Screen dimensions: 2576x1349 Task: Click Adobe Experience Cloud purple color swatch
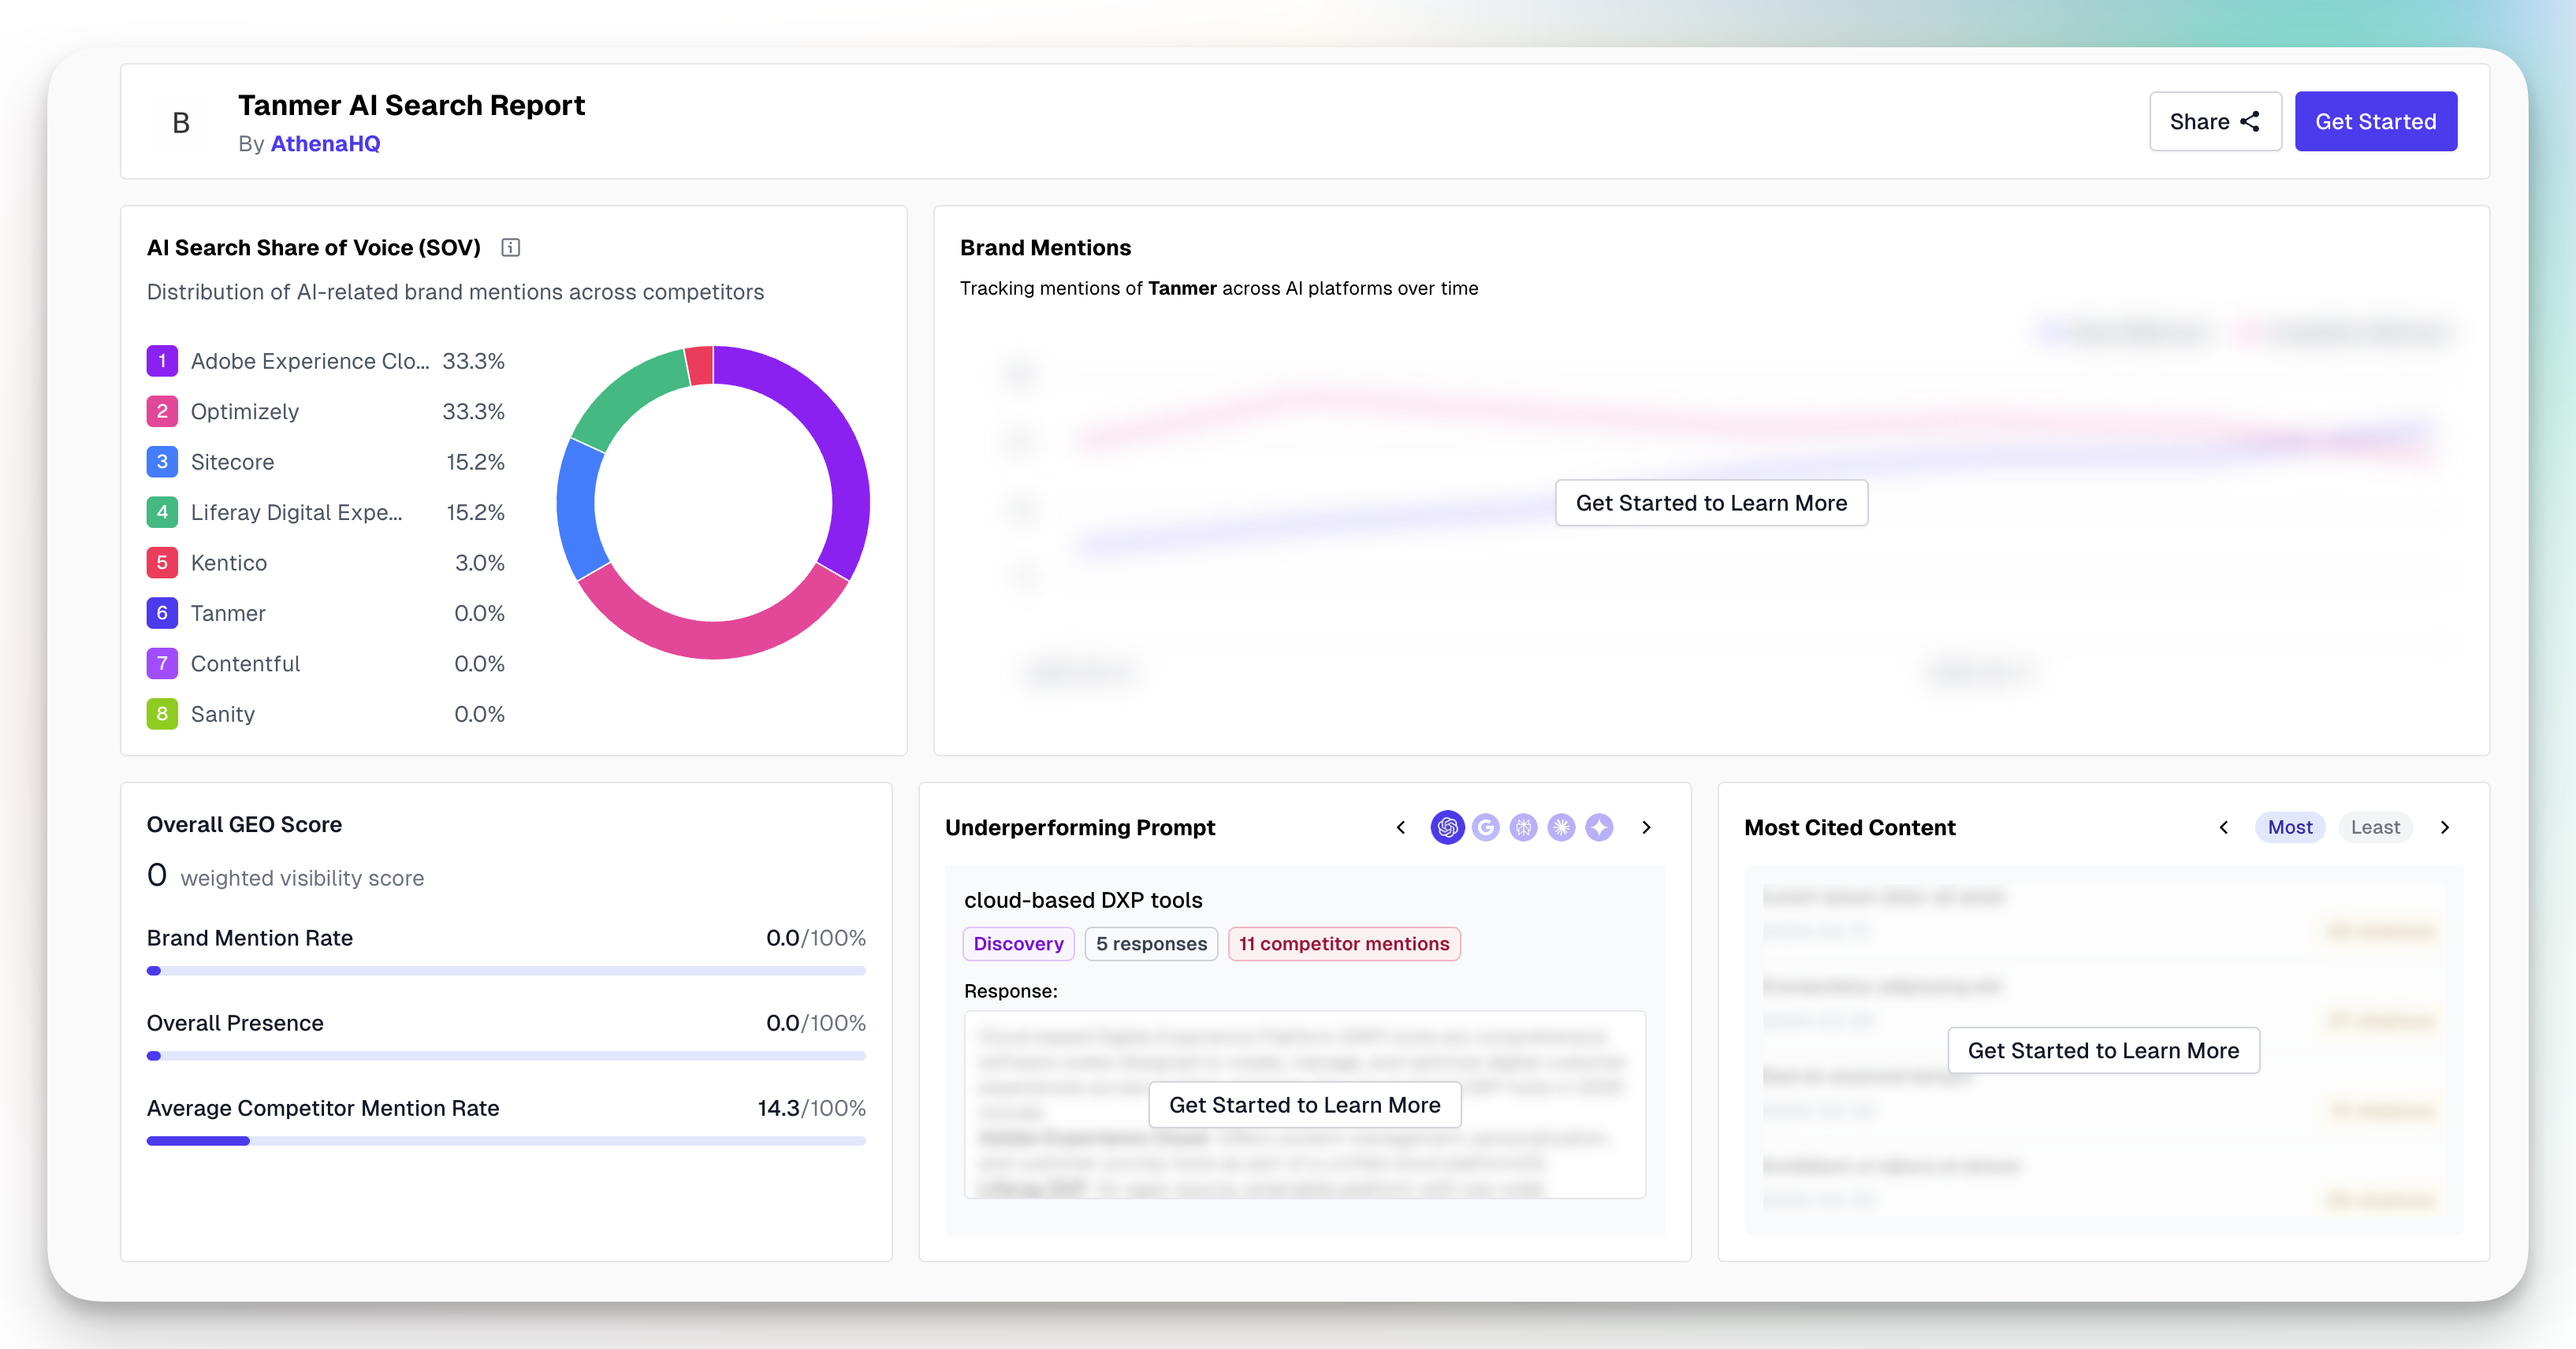point(162,361)
